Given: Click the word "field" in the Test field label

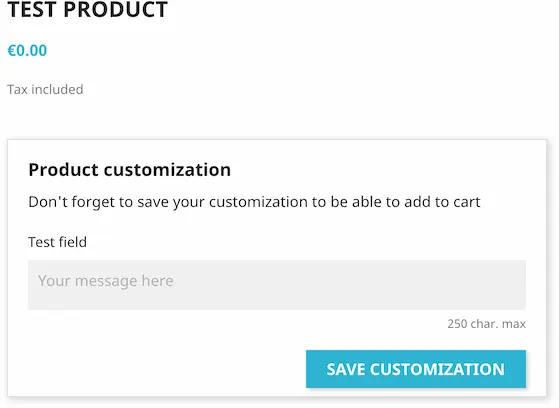Looking at the screenshot, I should click(x=72, y=242).
